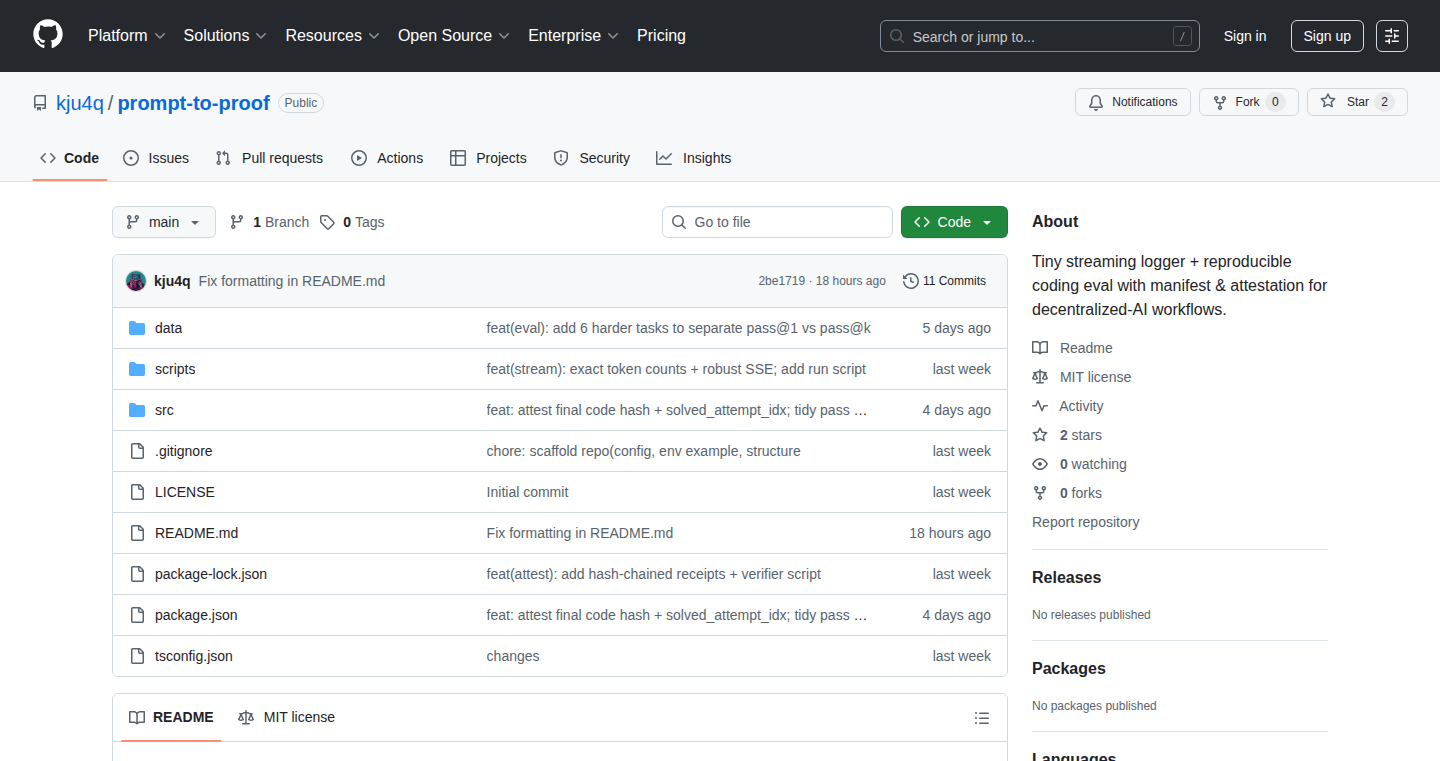1440x761 pixels.
Task: Open the 0 Tags link
Action: 352,222
